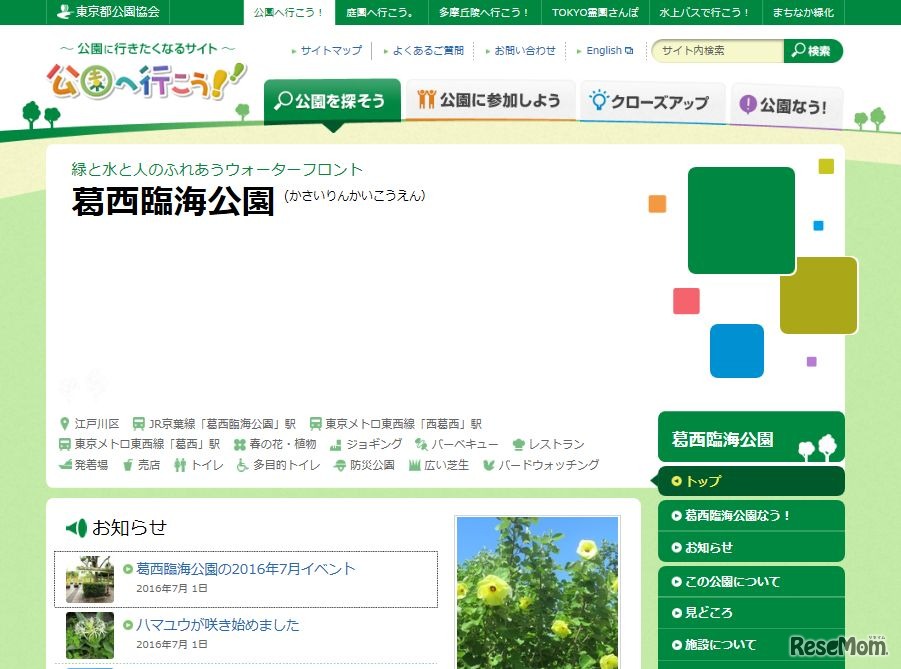Open the 防災公園 tag

pyautogui.click(x=372, y=464)
